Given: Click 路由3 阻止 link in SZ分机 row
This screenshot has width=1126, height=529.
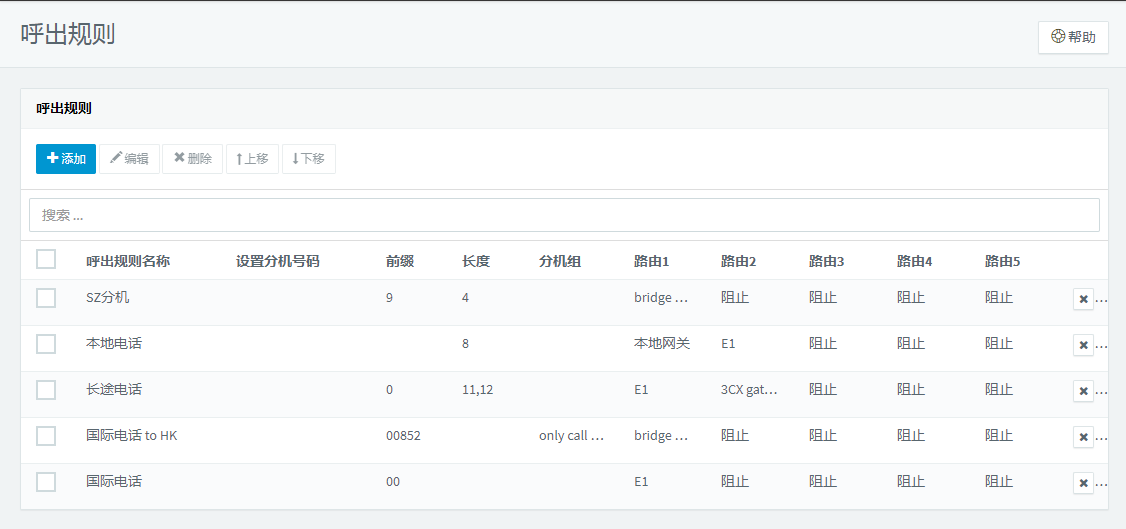Looking at the screenshot, I should [823, 297].
